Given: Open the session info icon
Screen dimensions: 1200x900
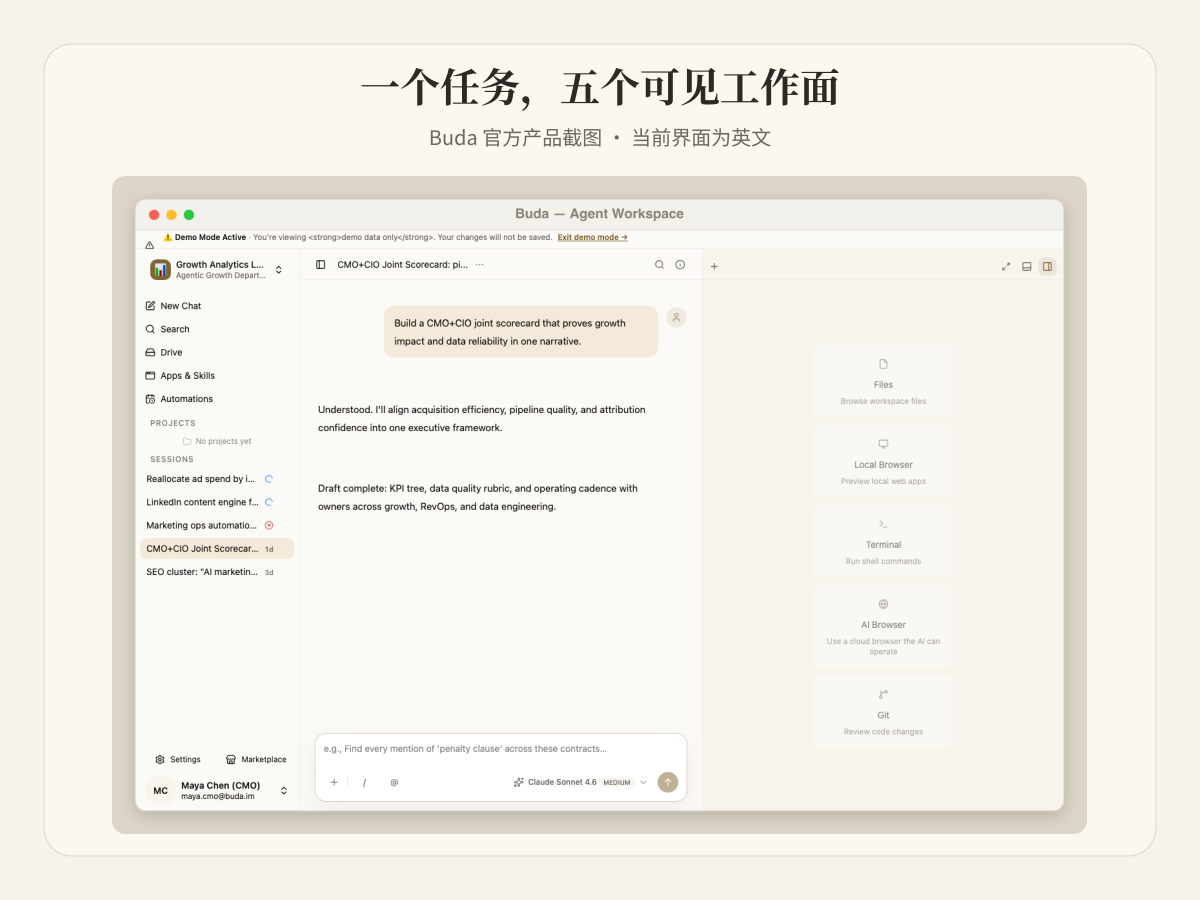Looking at the screenshot, I should 680,265.
